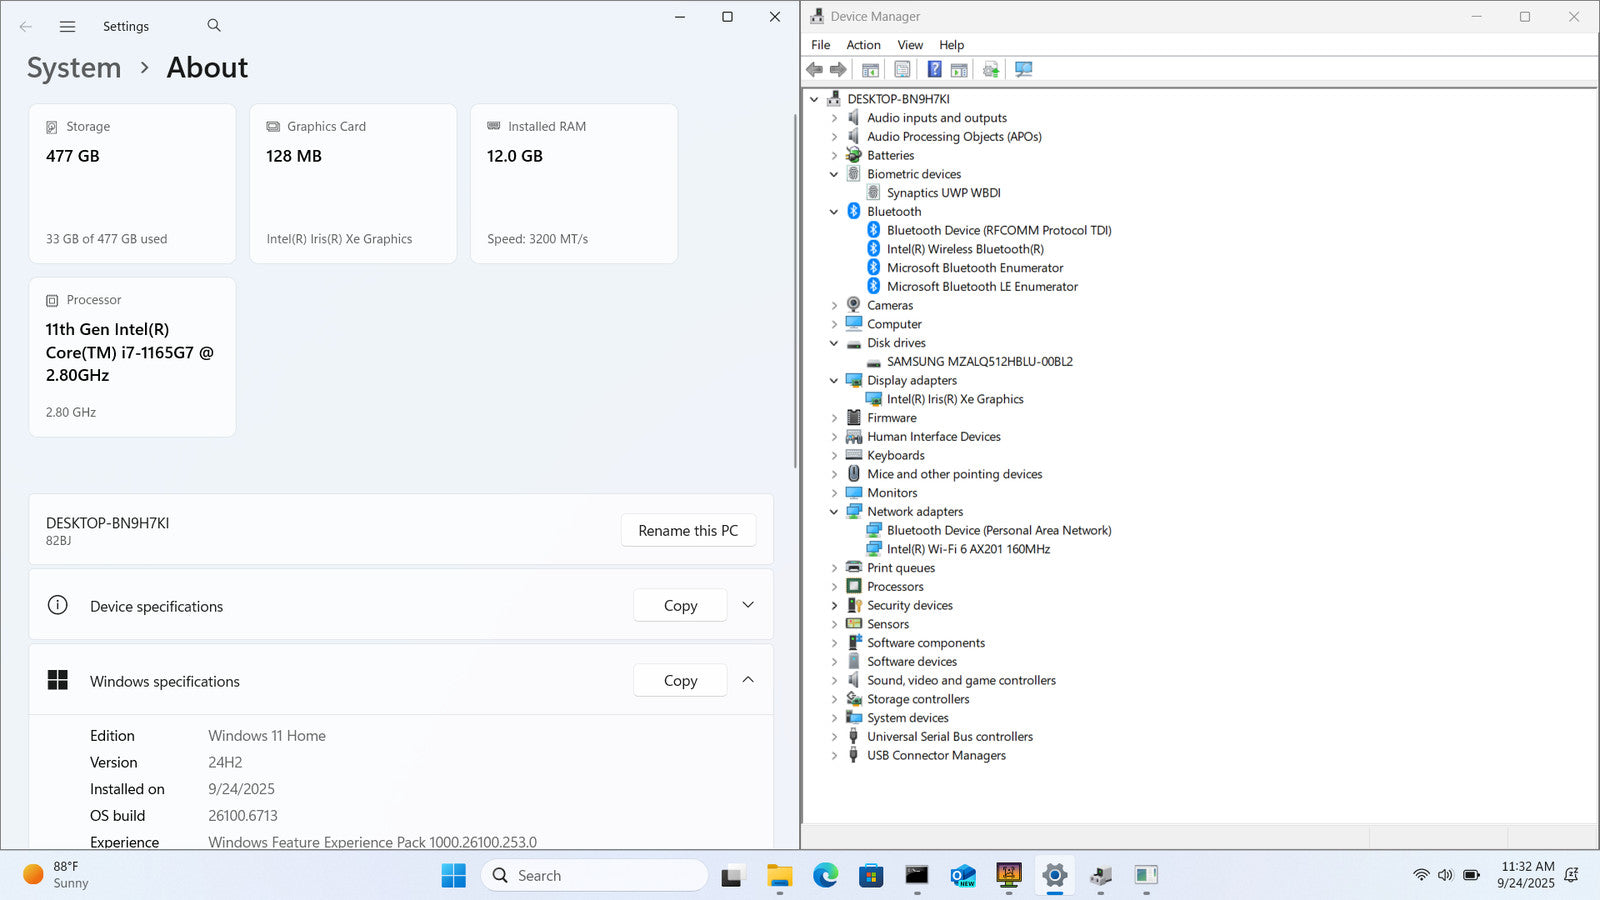
Task: Open the View menu in Device Manager
Action: click(x=909, y=45)
